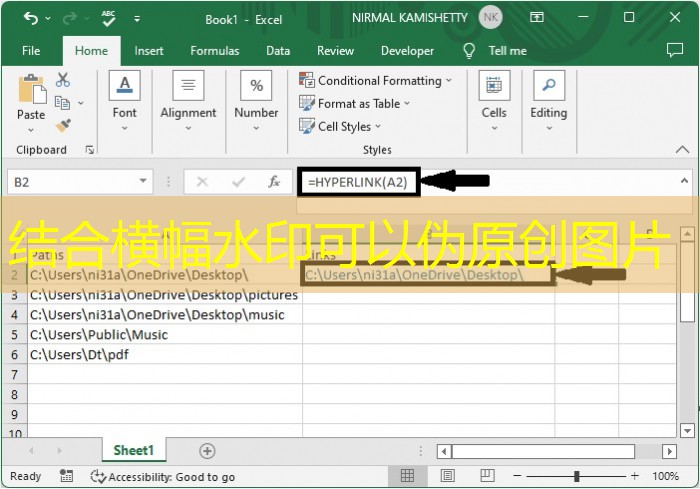The image size is (700, 489).
Task: Click the Insert Function fx icon
Action: point(273,182)
